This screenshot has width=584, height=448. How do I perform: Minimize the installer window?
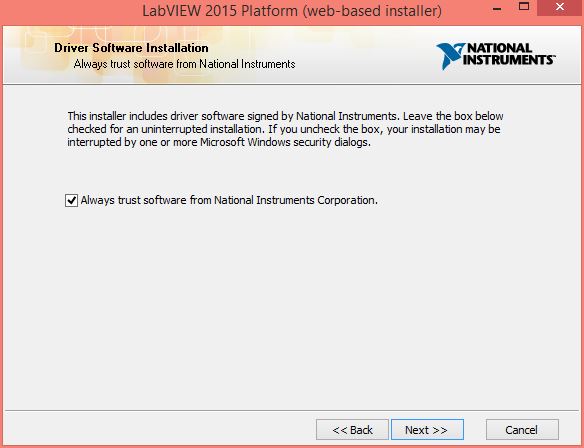[x=497, y=9]
